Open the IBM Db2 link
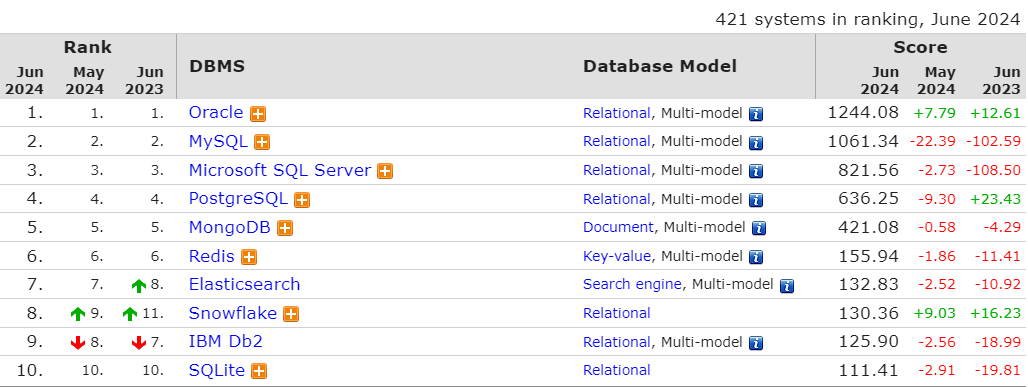 [x=226, y=342]
